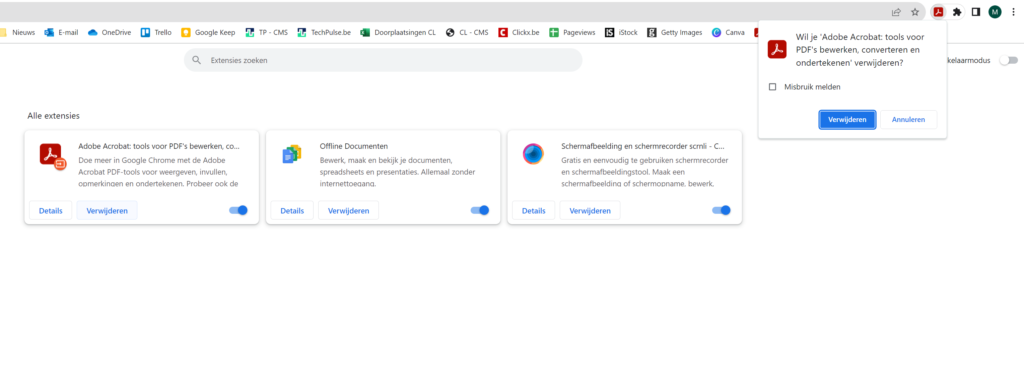Viewport: 1024px width, 376px height.
Task: Click the Adobe Acrobat extension card icon
Action: point(52,157)
